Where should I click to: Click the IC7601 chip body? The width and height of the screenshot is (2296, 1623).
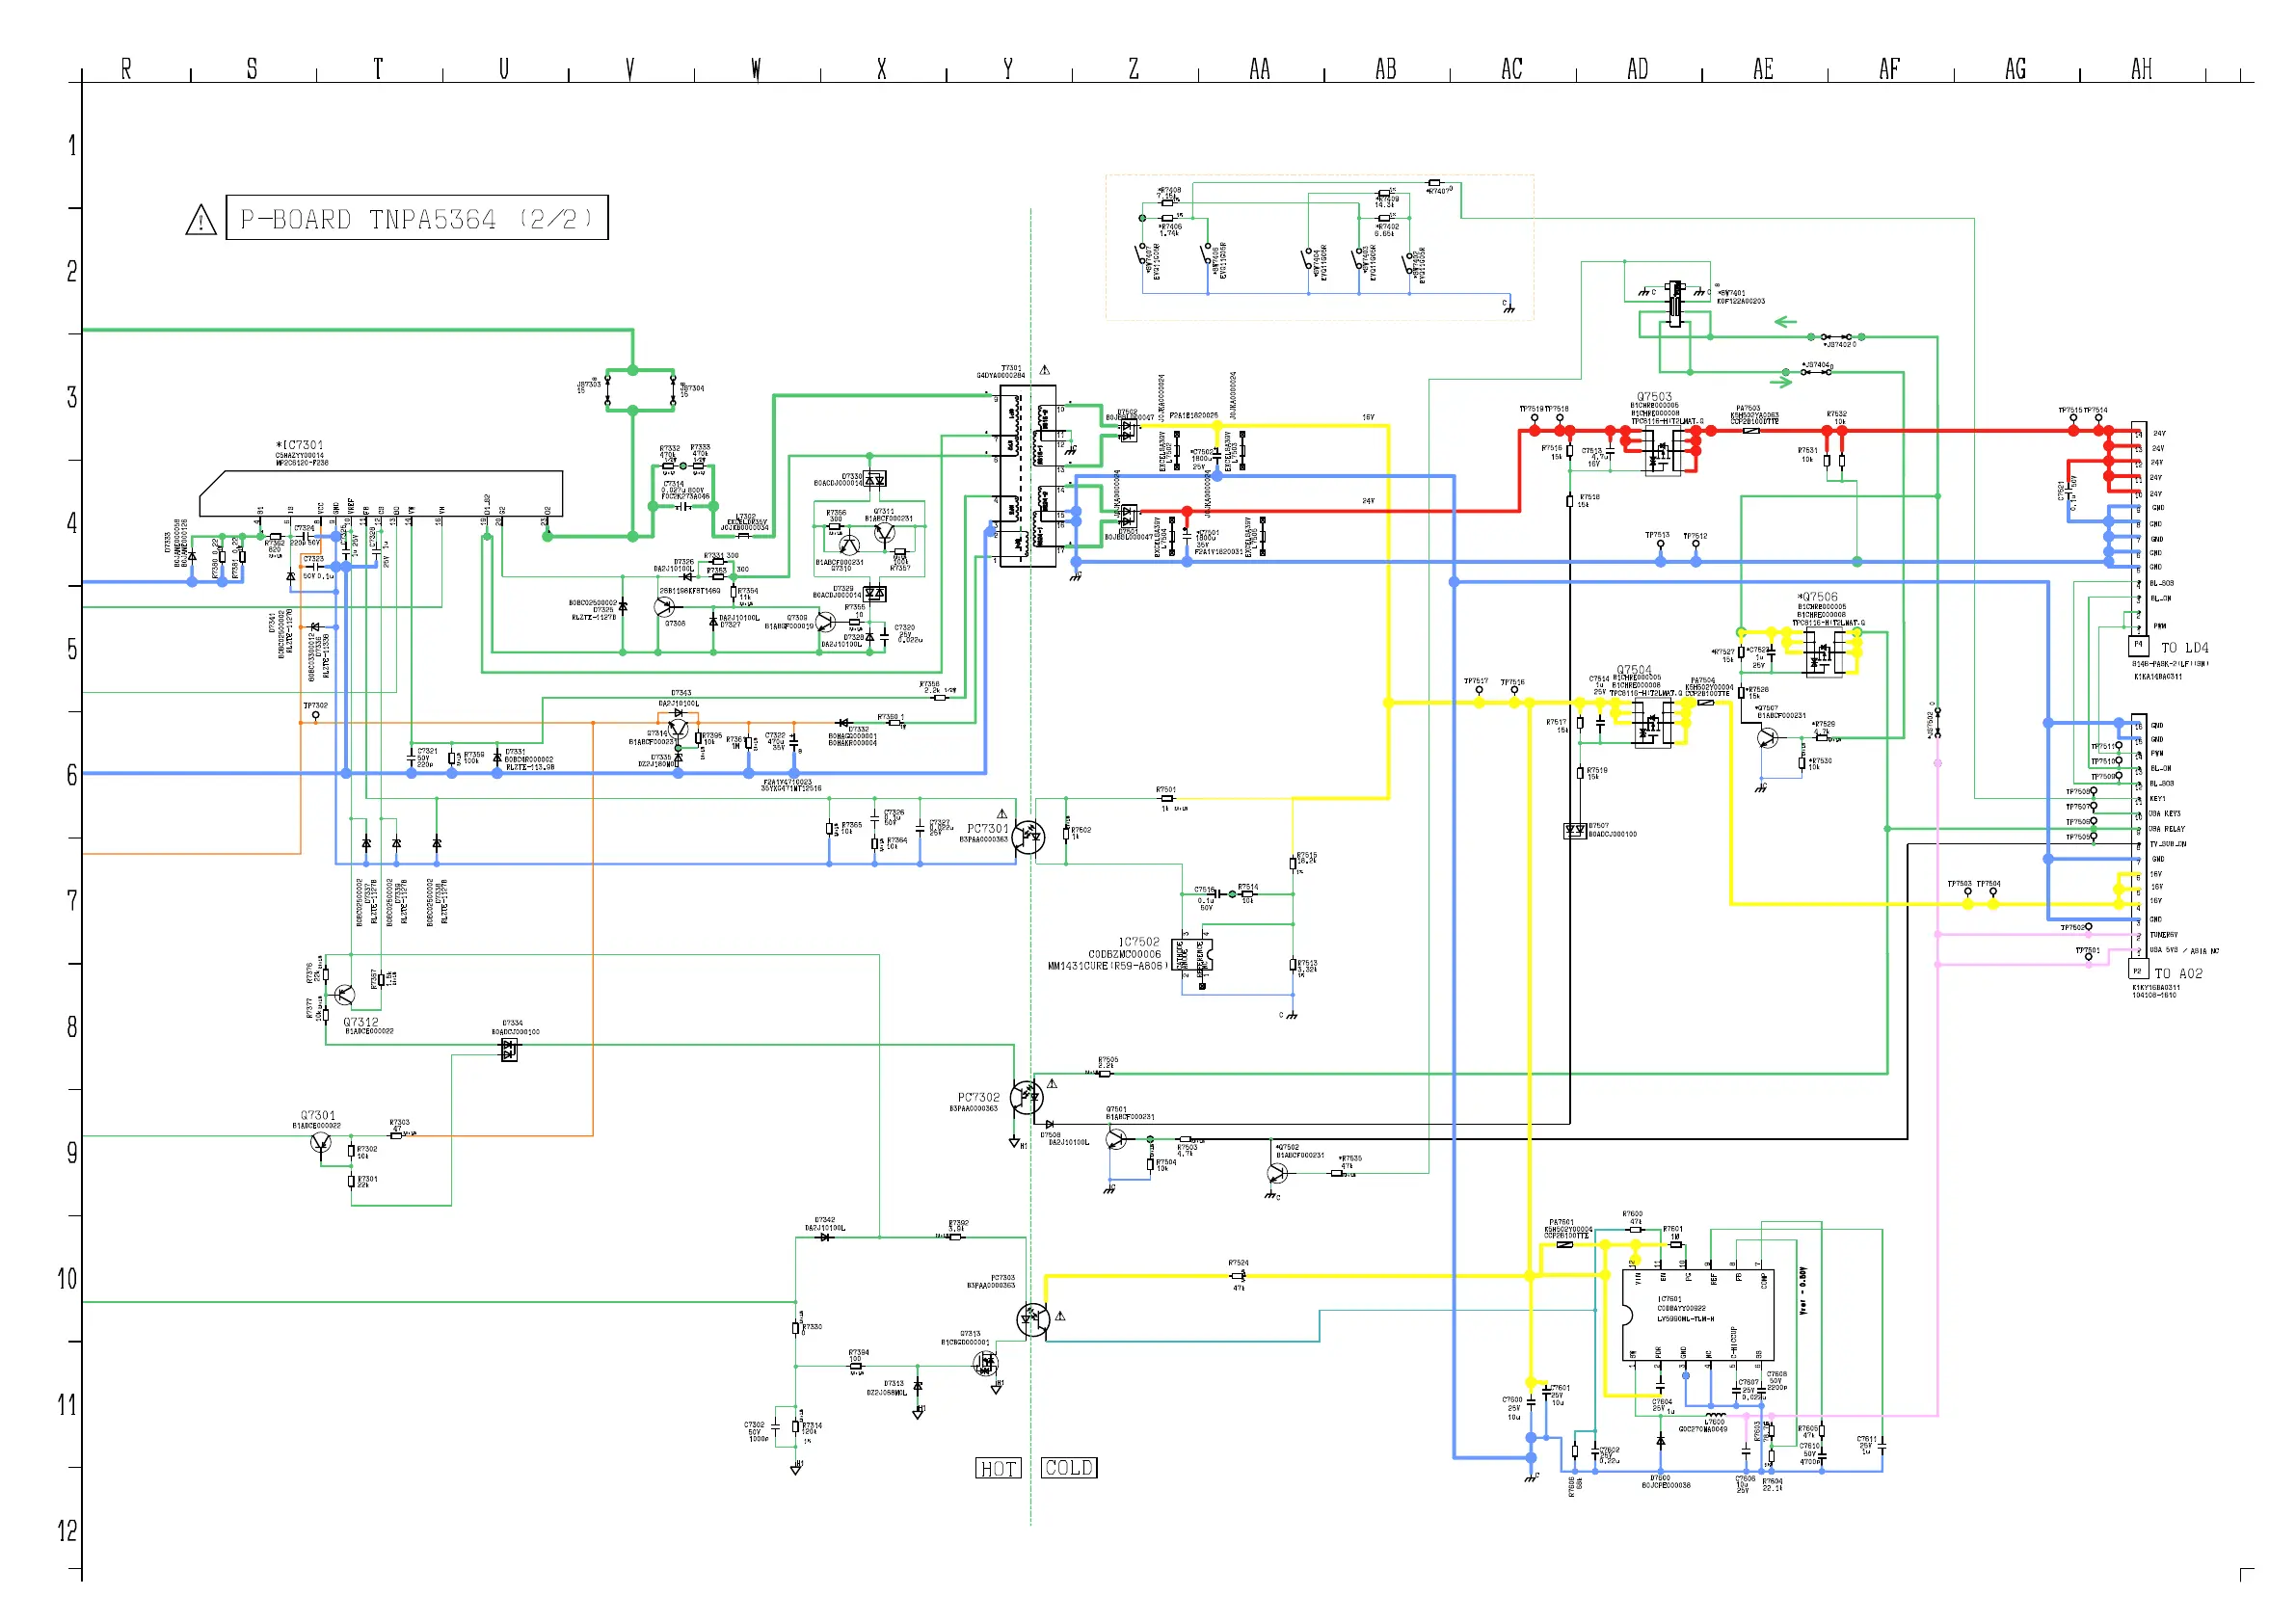tap(1697, 1315)
